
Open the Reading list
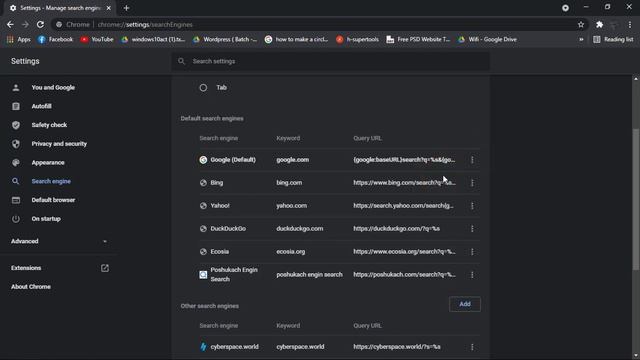click(613, 40)
